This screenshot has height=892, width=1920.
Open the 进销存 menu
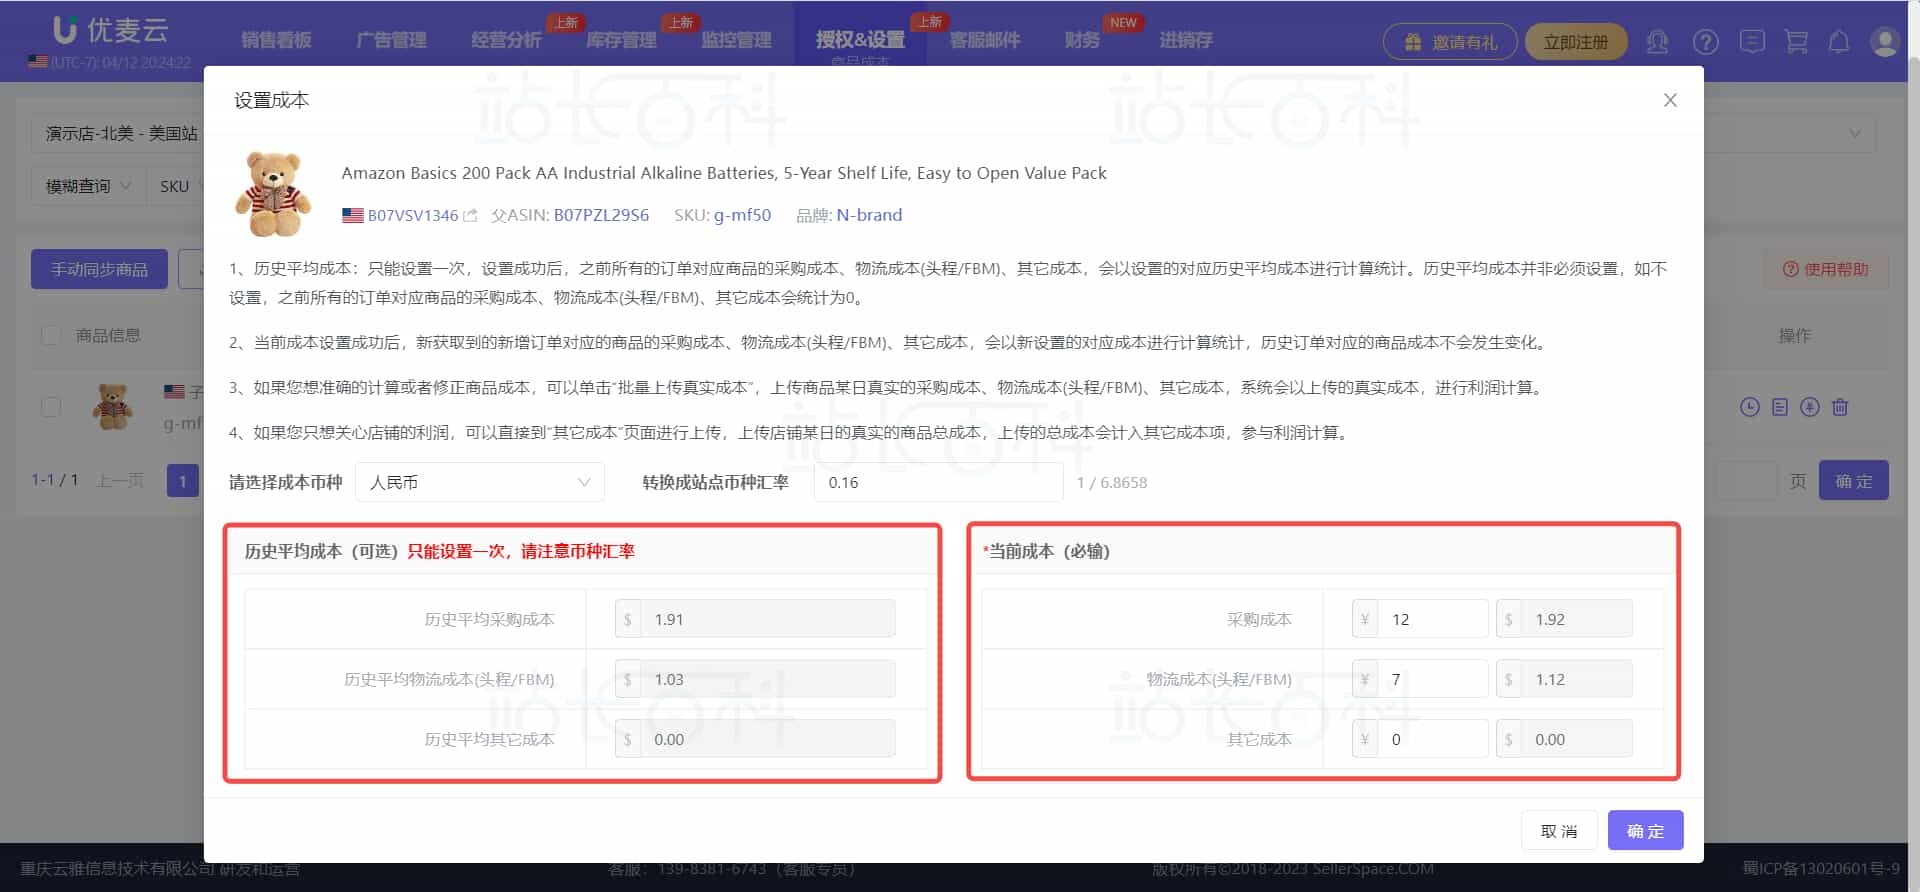coord(1186,40)
